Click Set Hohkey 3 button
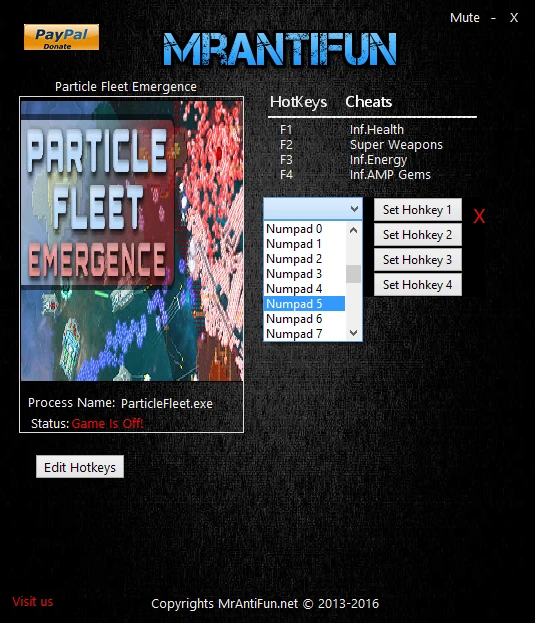The image size is (535, 623). [x=418, y=260]
